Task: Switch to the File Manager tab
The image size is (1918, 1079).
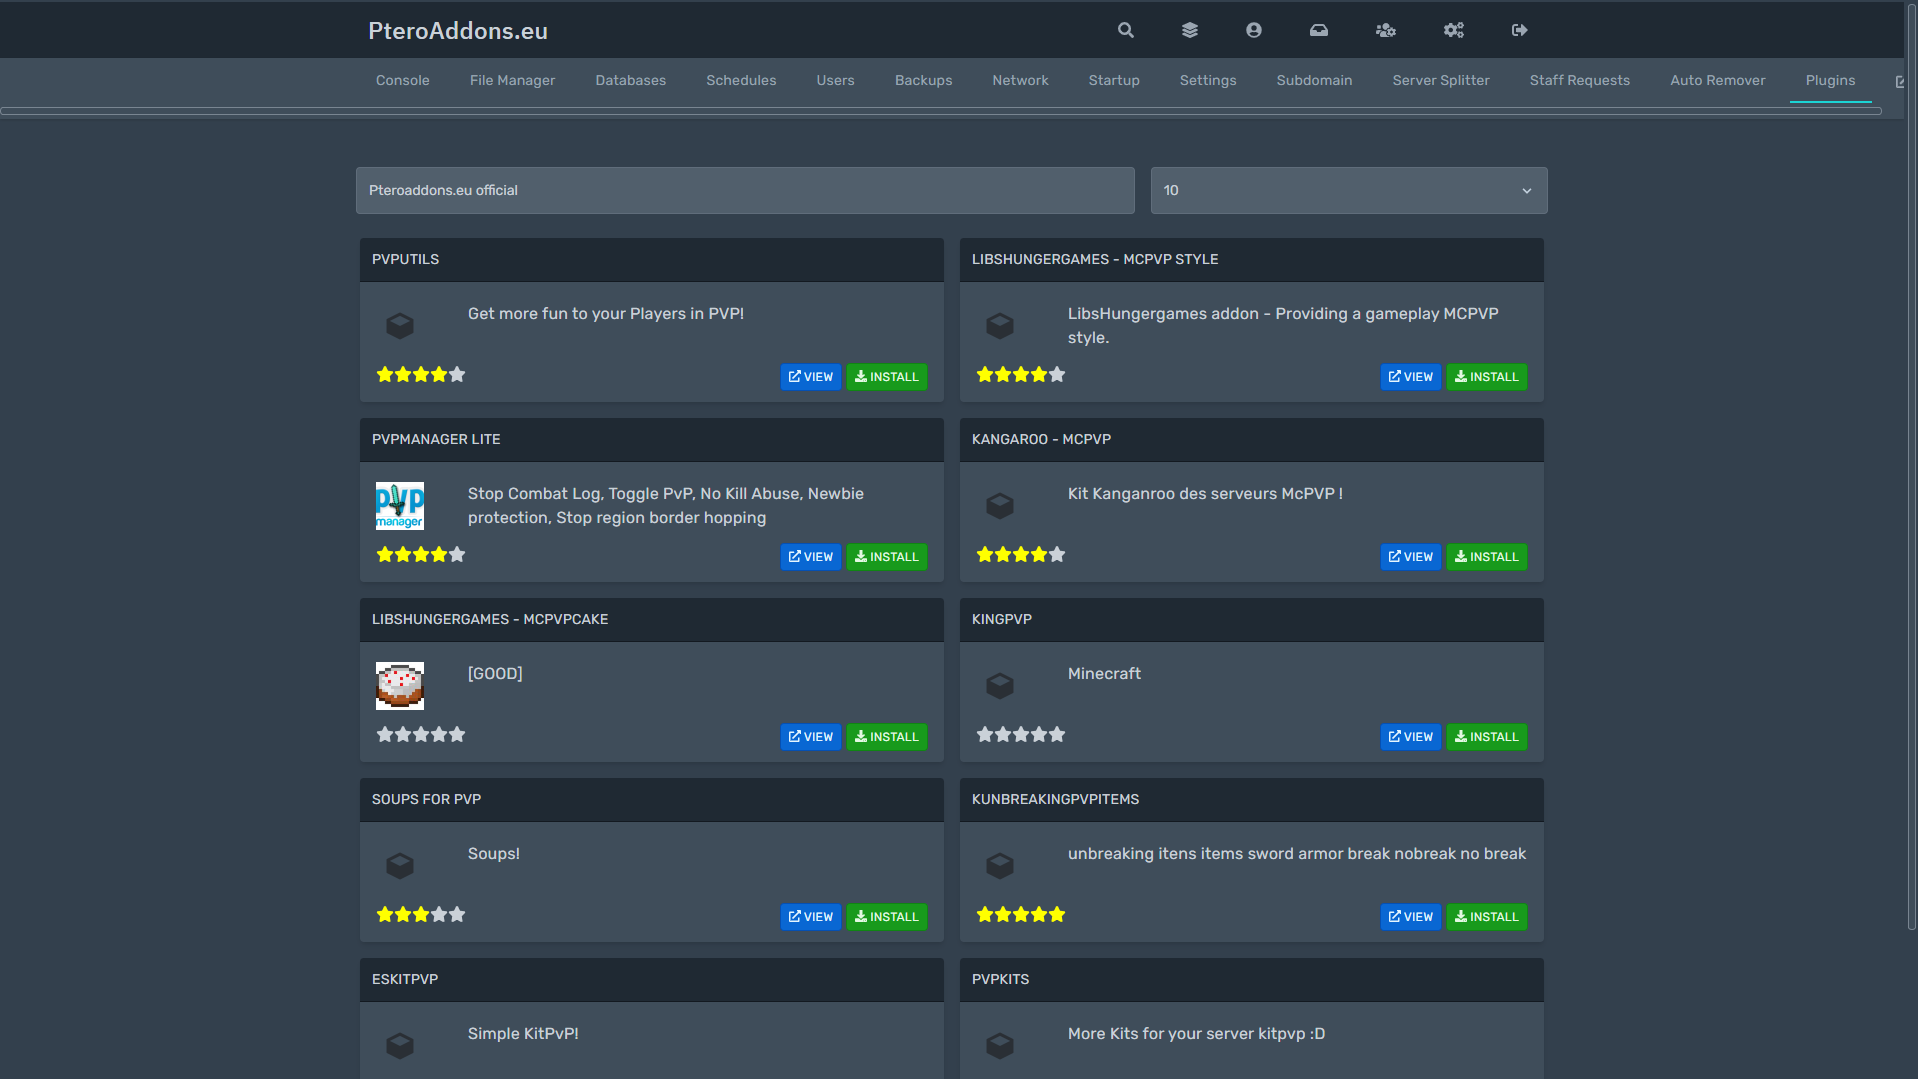Action: tap(512, 80)
